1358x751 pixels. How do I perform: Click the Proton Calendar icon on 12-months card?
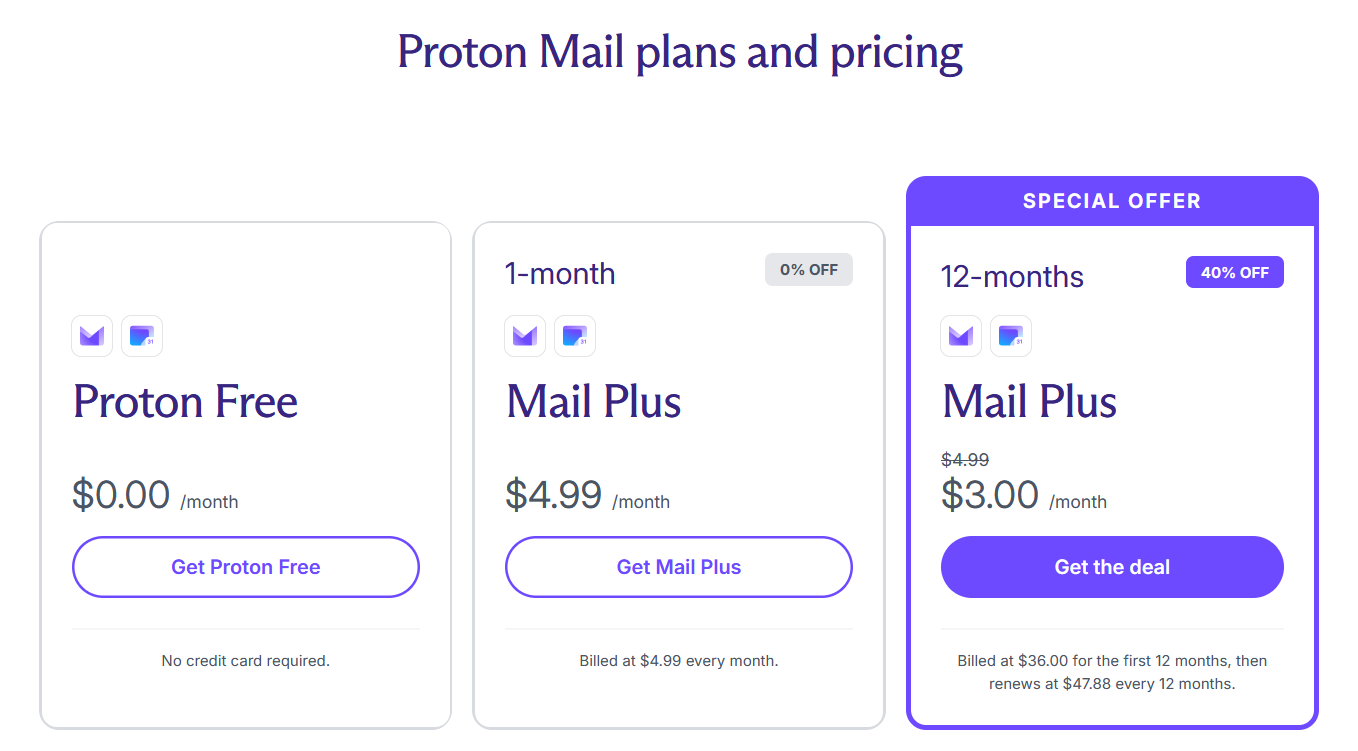[1010, 336]
